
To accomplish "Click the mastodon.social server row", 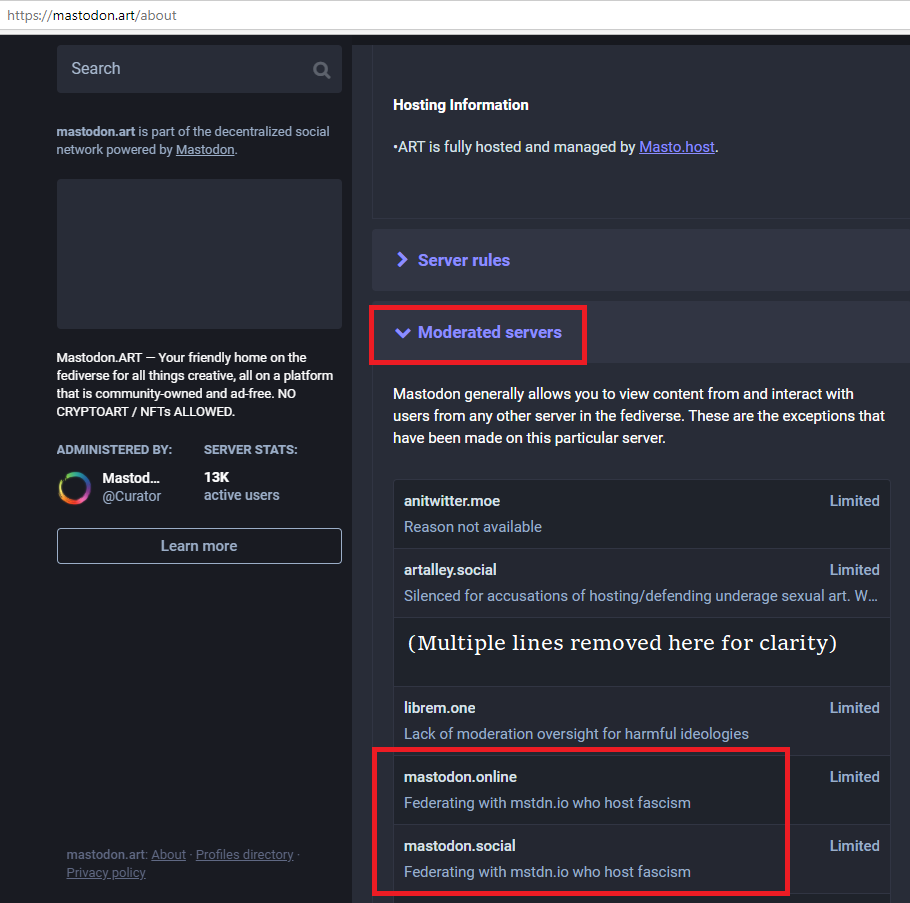I will coord(641,858).
